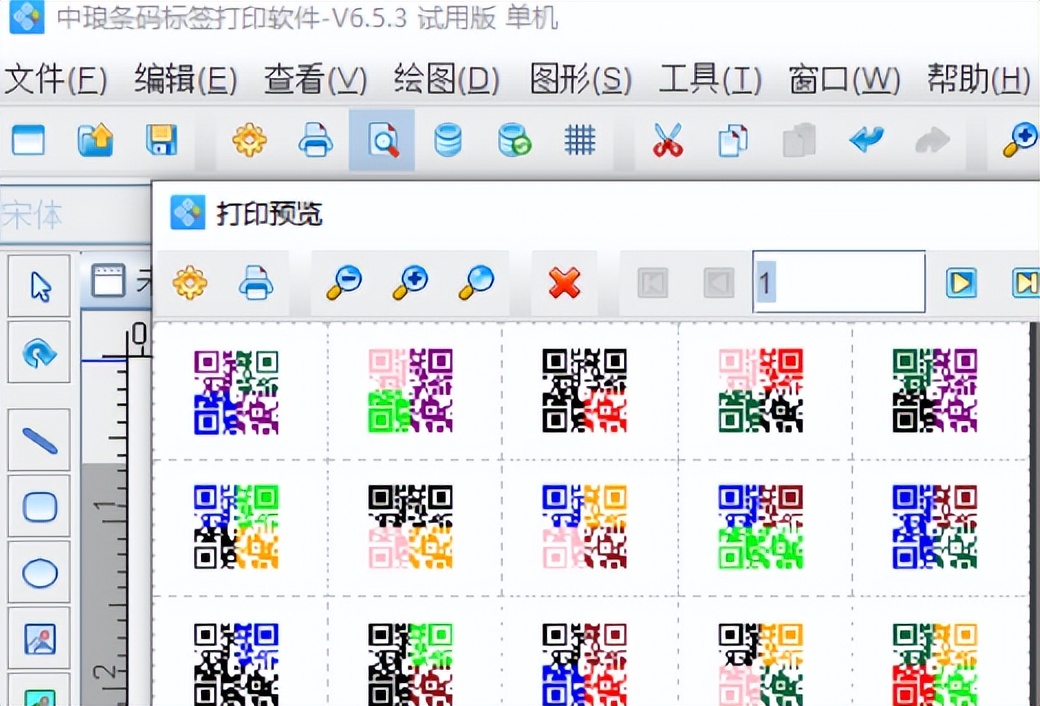The image size is (1040, 706).
Task: Open the 图形(S) menu
Action: click(x=580, y=80)
